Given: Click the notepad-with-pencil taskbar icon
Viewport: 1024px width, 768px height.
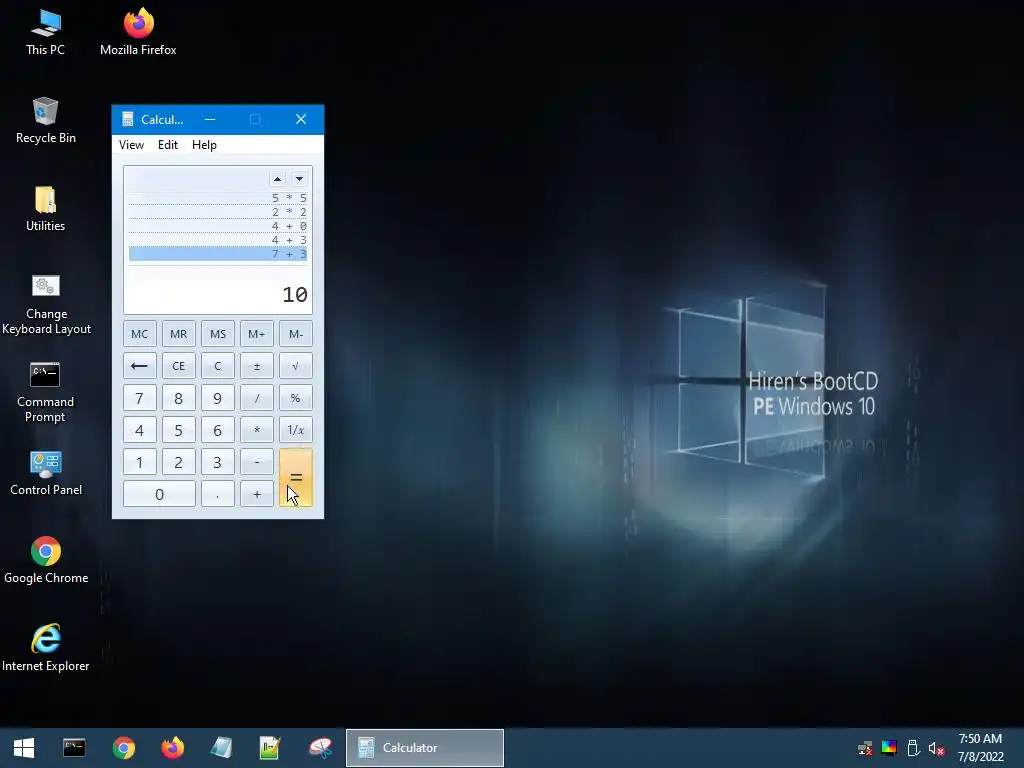Looking at the screenshot, I should click(x=270, y=748).
